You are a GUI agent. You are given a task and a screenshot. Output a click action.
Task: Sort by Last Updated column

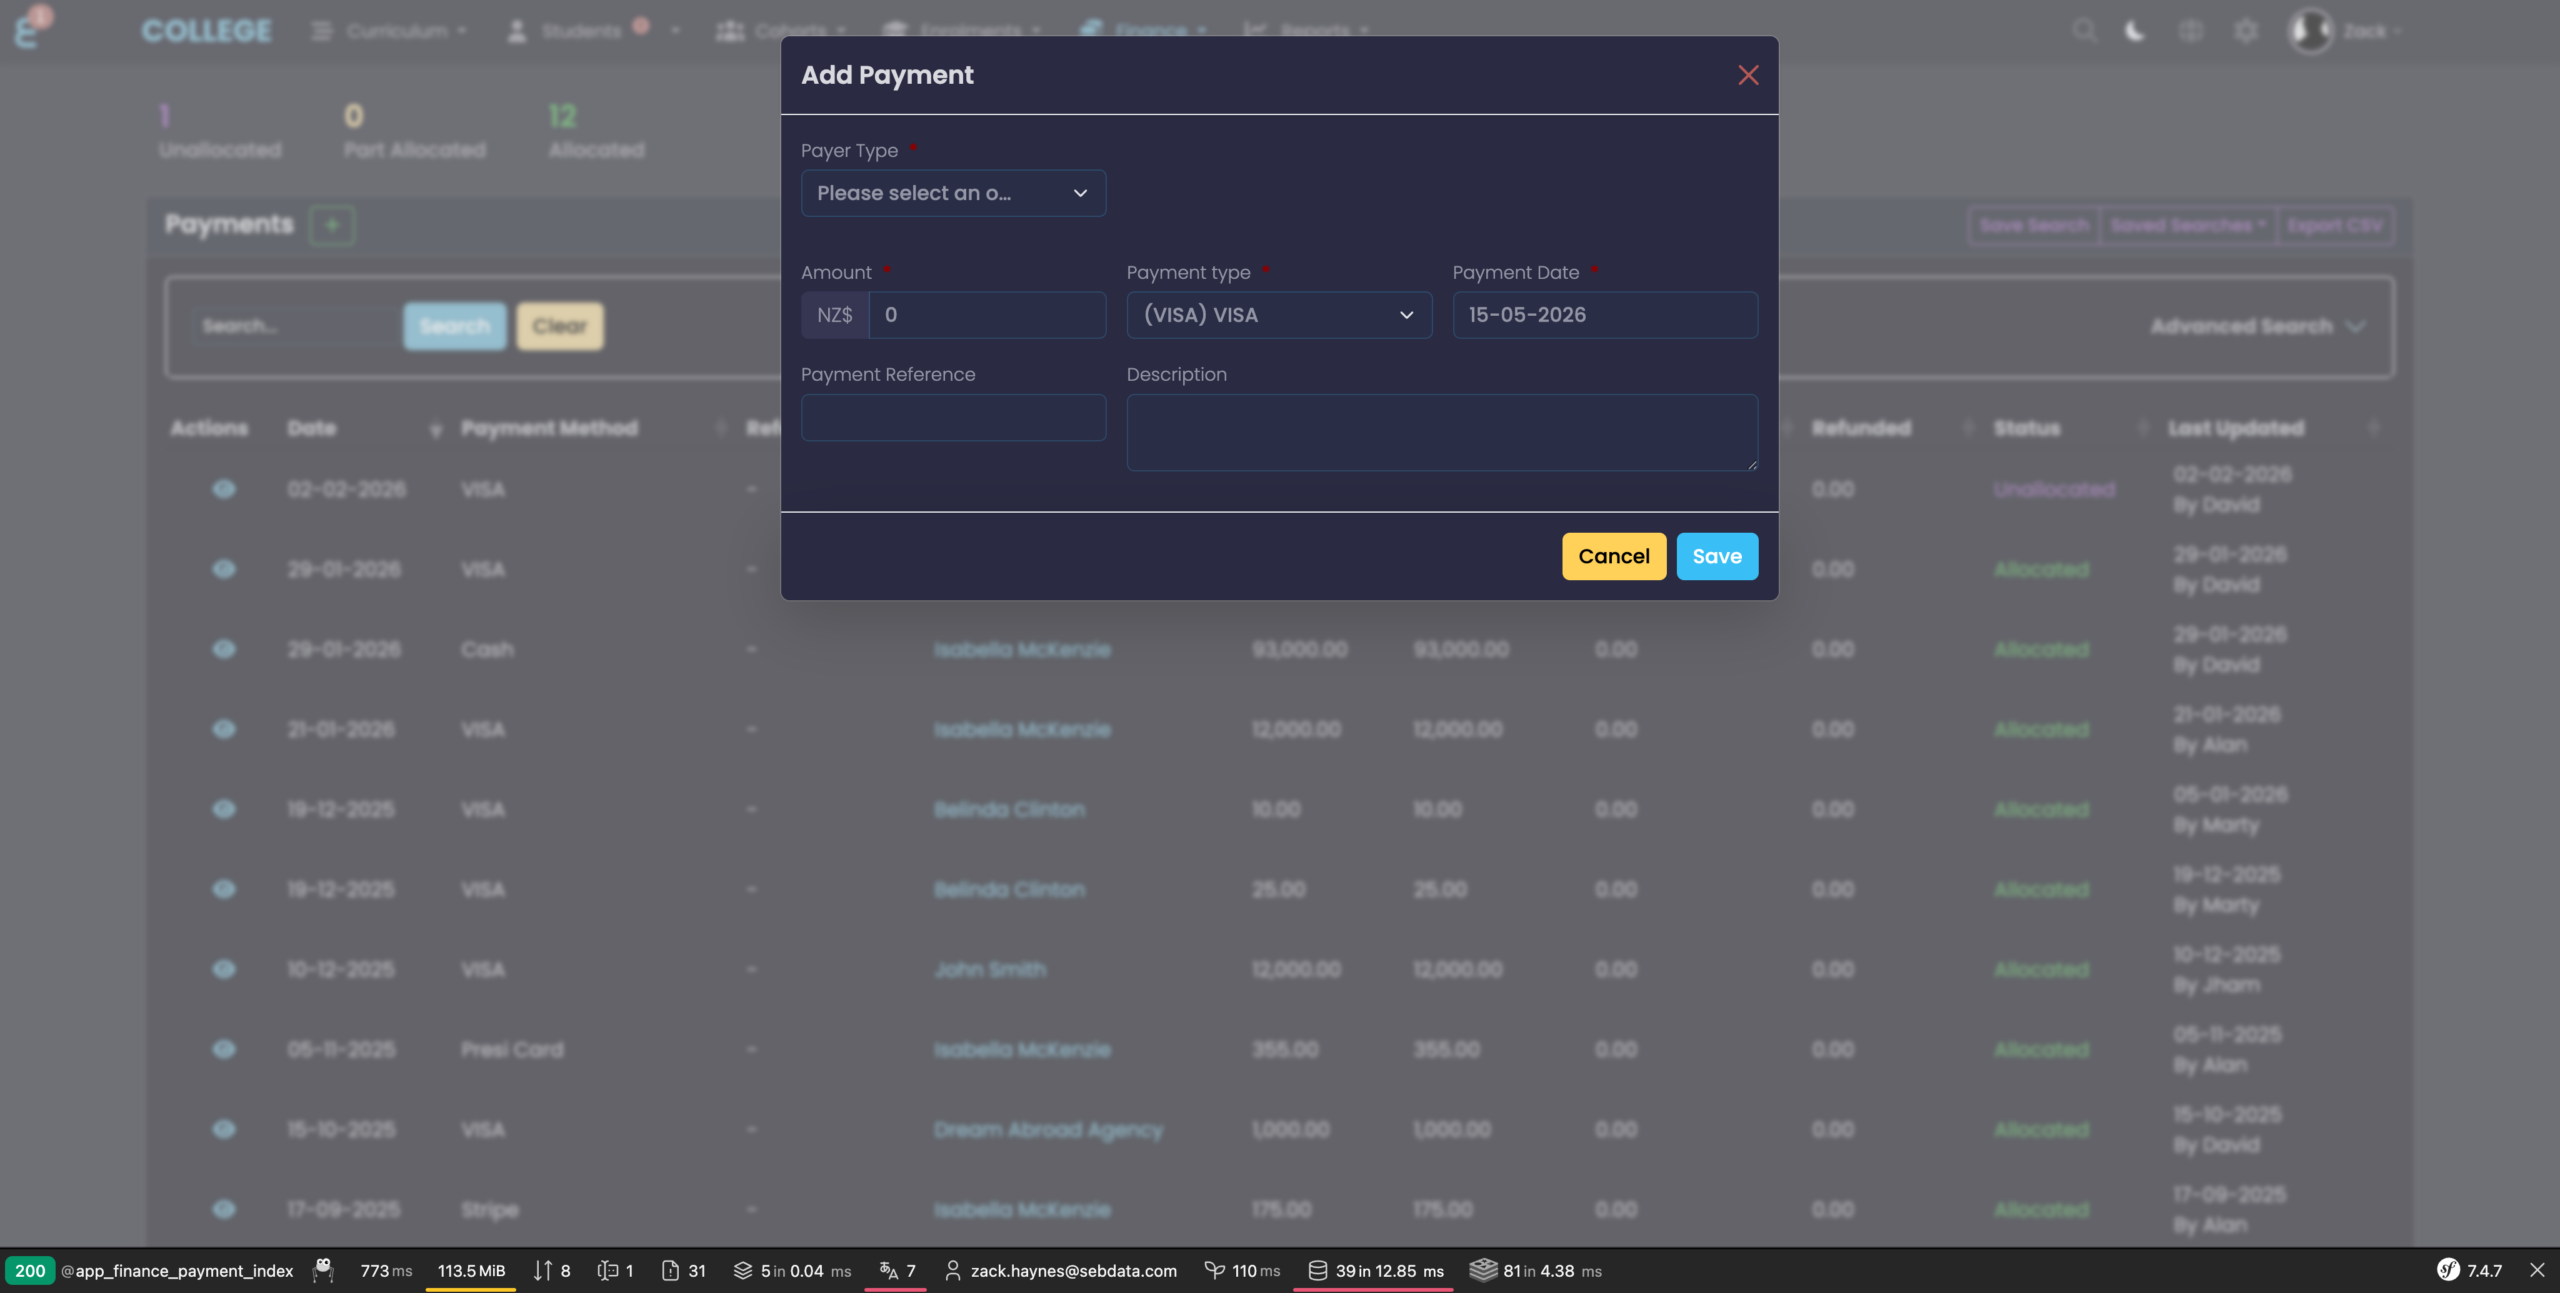pos(2273,428)
